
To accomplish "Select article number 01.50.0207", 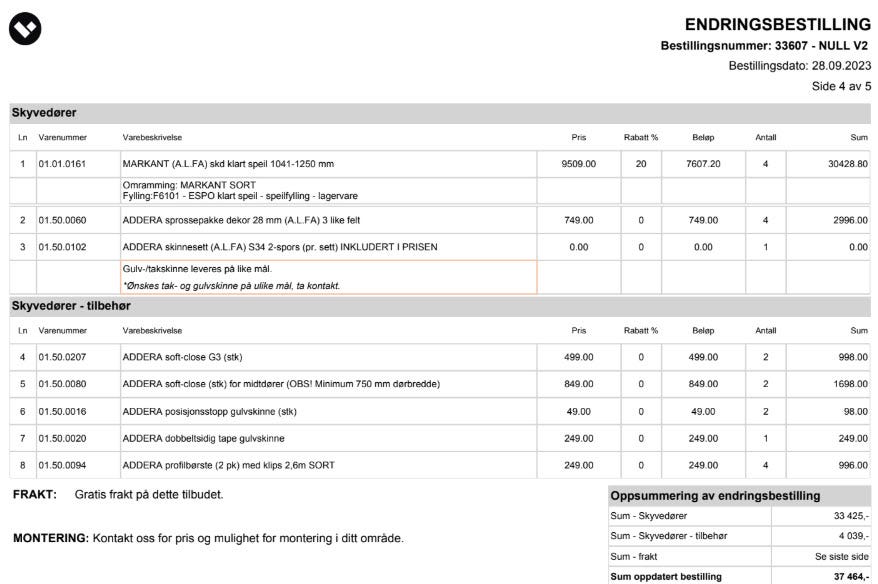I will 62,357.
